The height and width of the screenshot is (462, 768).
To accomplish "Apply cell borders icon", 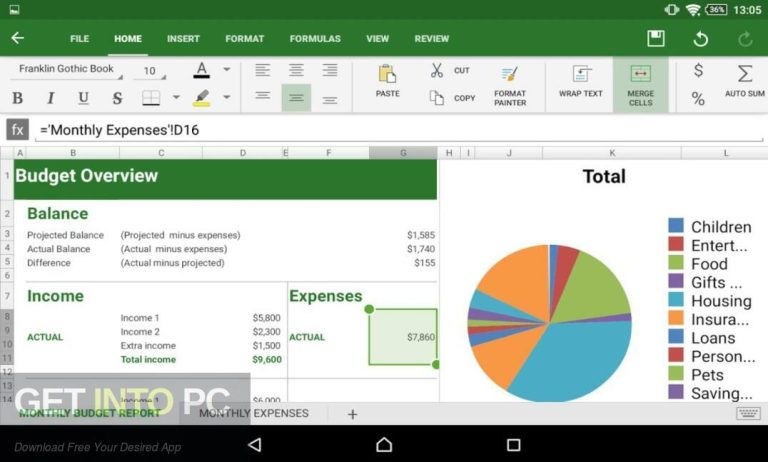I will click(151, 98).
